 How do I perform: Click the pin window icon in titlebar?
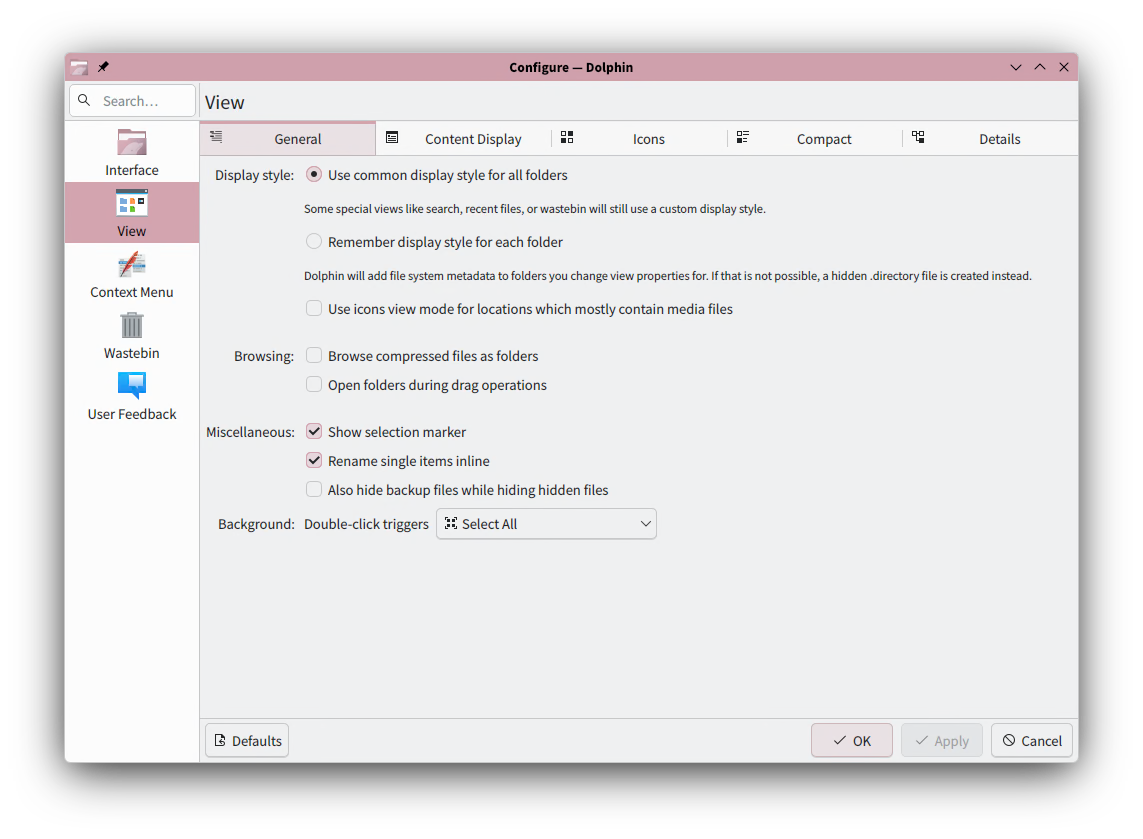104,67
